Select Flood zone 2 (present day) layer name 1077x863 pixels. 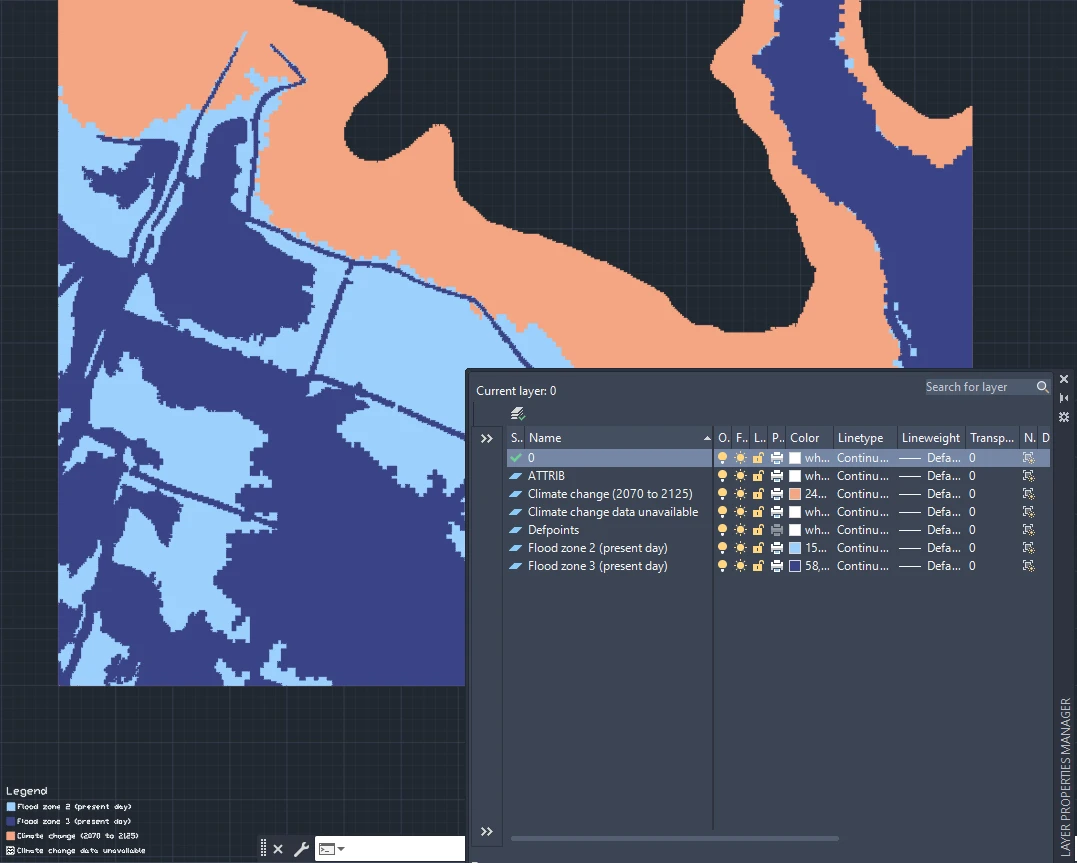(x=598, y=548)
